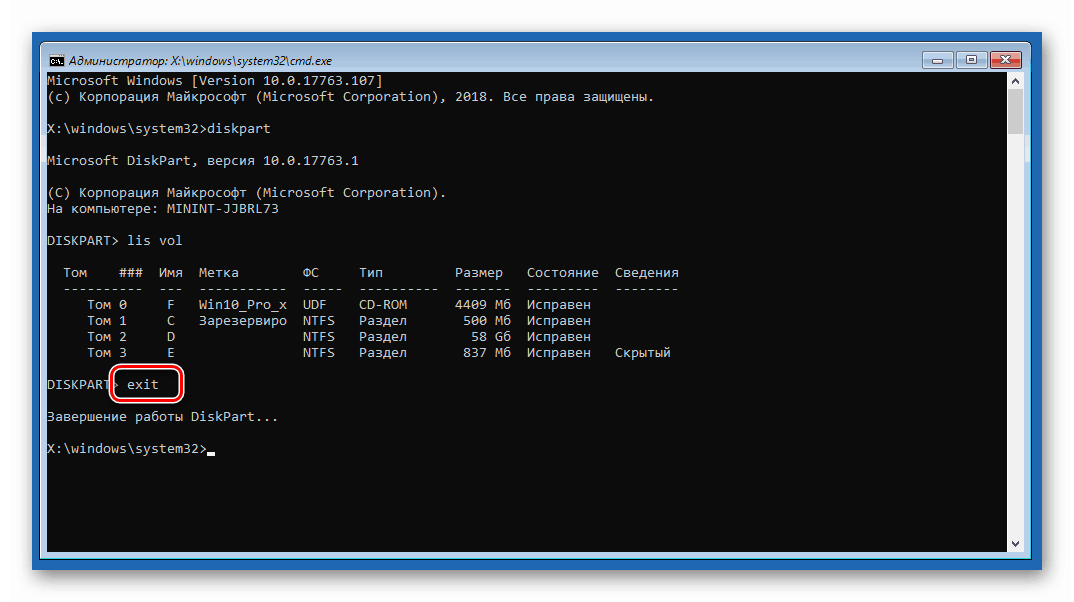Click the 'Зарезервиро' volume label
The width and height of the screenshot is (1074, 602).
coord(242,321)
